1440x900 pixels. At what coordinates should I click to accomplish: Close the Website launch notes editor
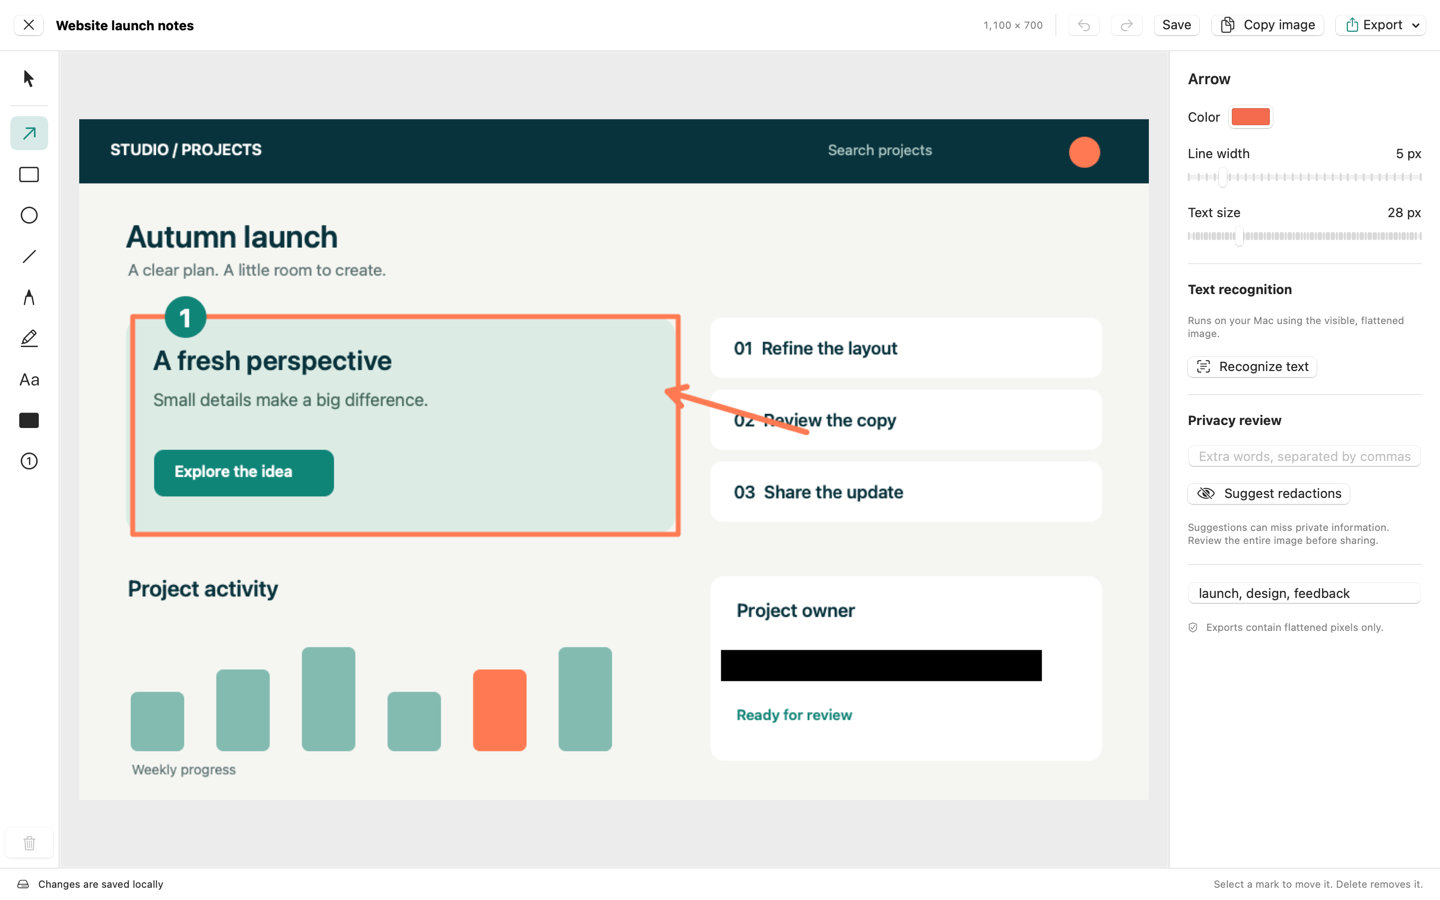28,25
